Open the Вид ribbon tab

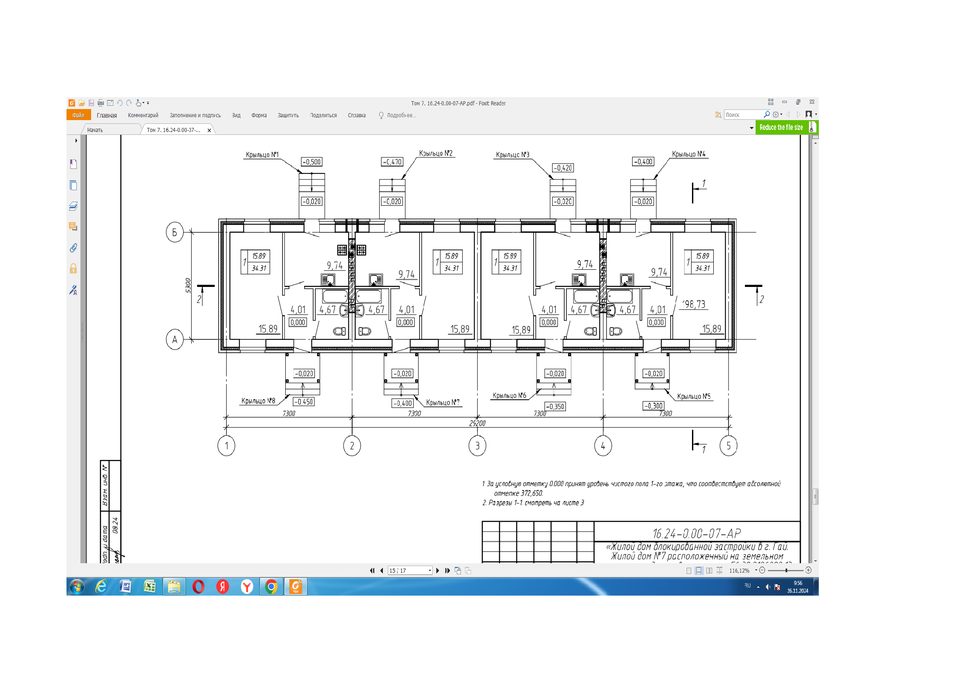pos(236,115)
